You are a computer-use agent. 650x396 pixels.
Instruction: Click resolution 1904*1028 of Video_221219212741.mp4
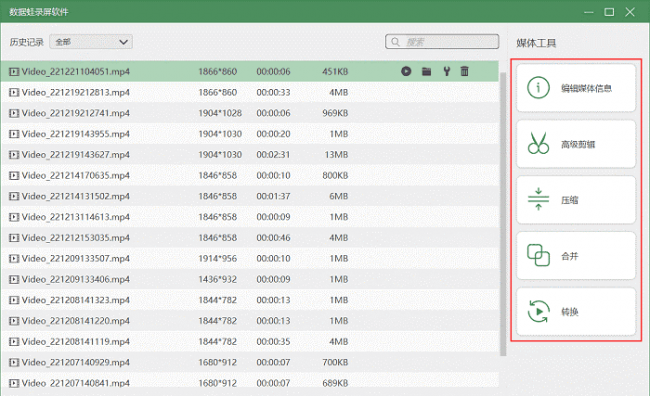tap(220, 113)
